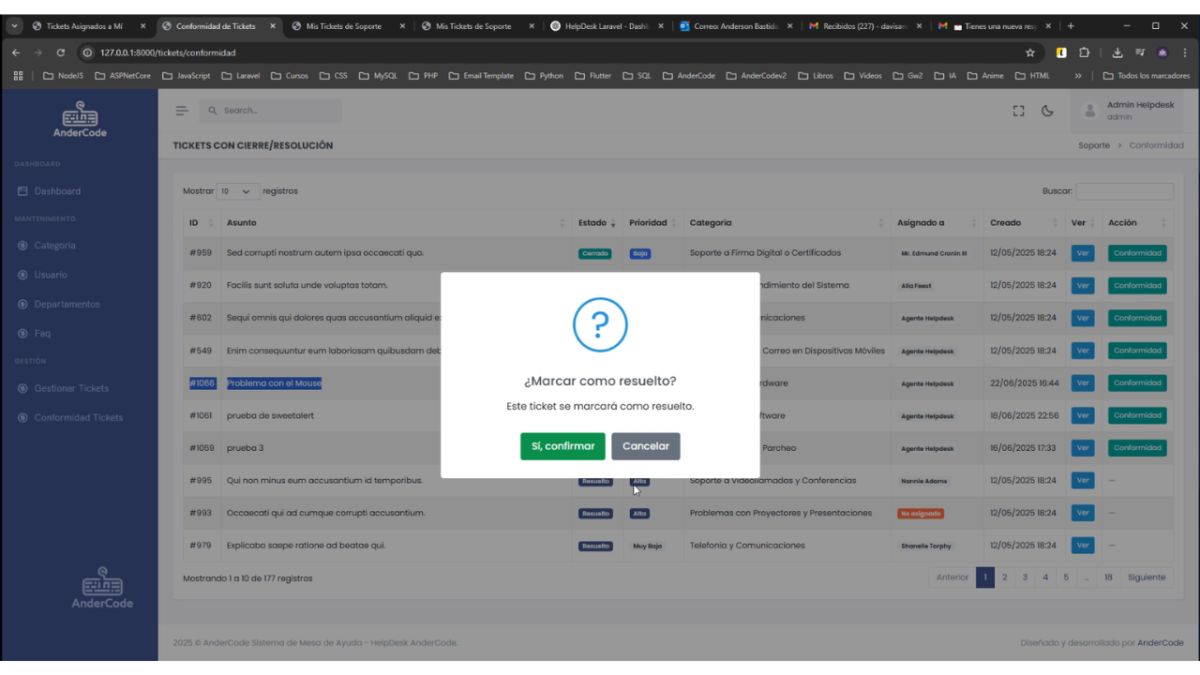Open Gestionar Tickets in the sidebar
This screenshot has width=1200, height=675.
tap(71, 388)
